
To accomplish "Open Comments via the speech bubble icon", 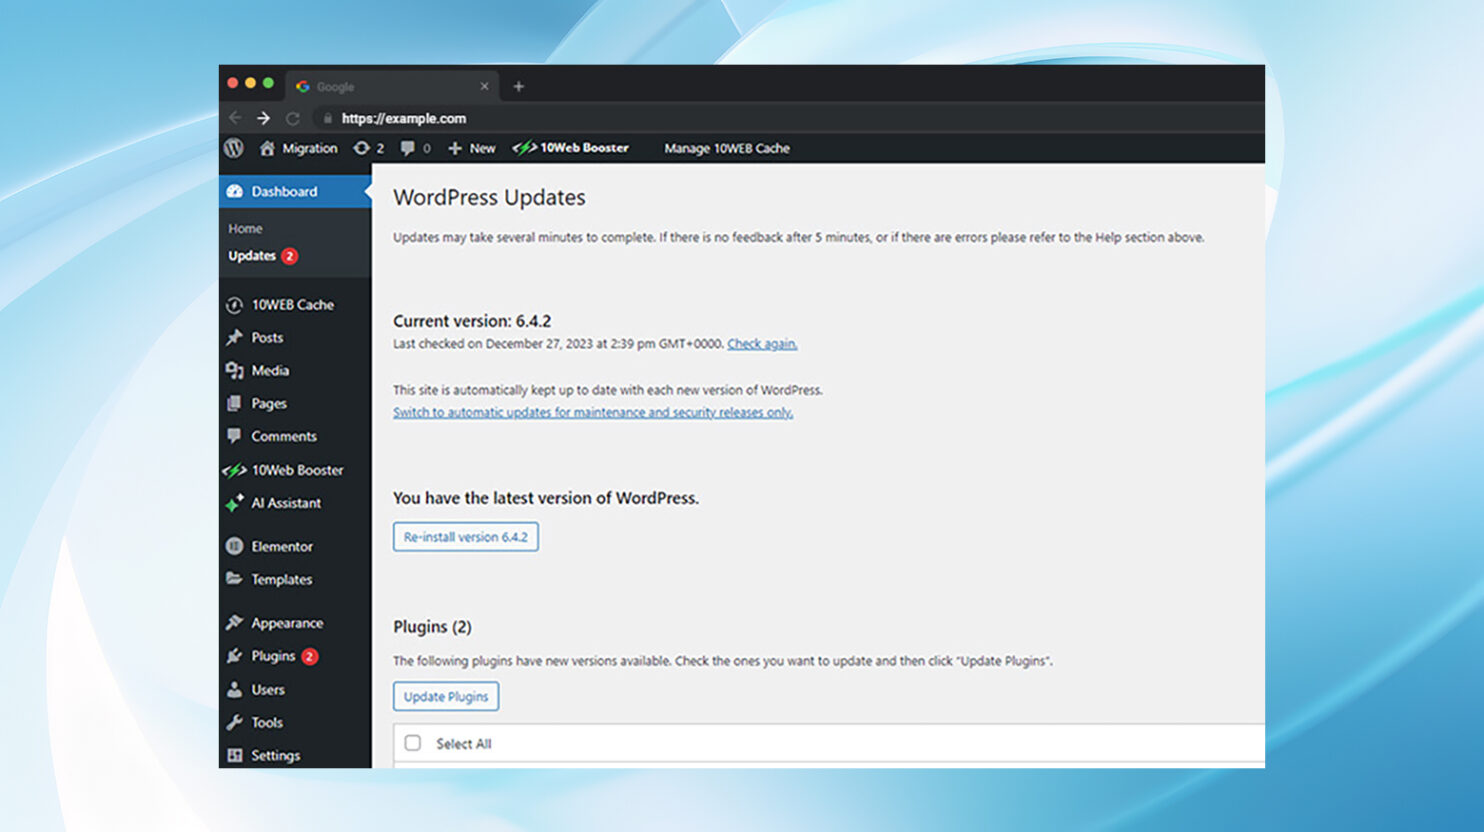I will tap(236, 436).
